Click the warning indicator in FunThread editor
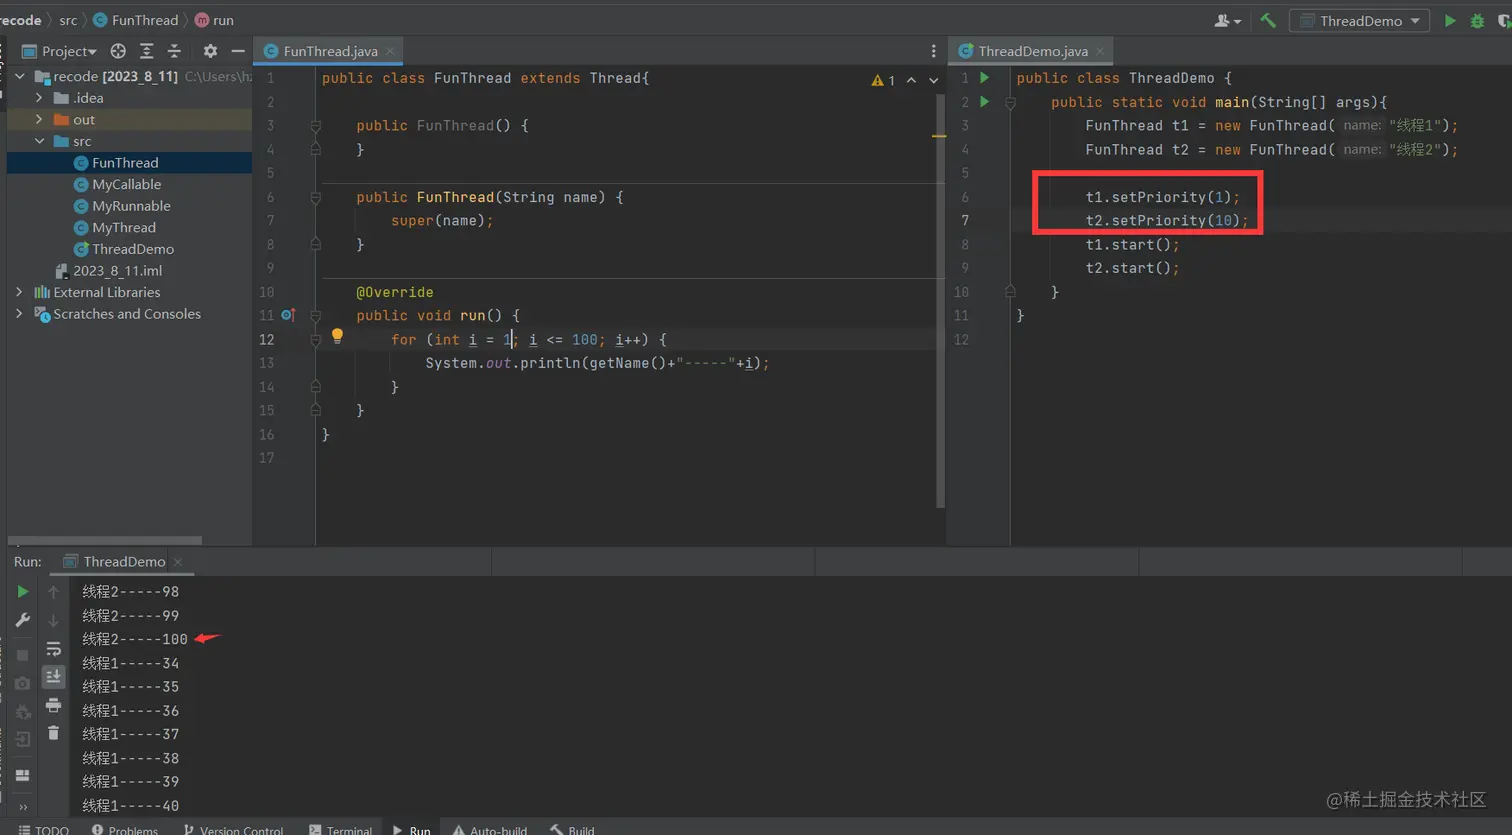 pos(883,80)
